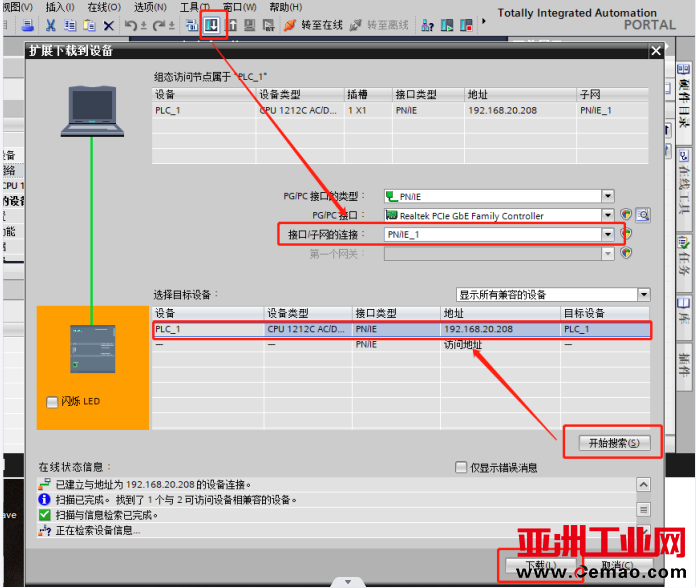696x588 pixels.
Task: Open the 接口/子网的连接 PN/IE_1 dropdown
Action: [x=607, y=234]
